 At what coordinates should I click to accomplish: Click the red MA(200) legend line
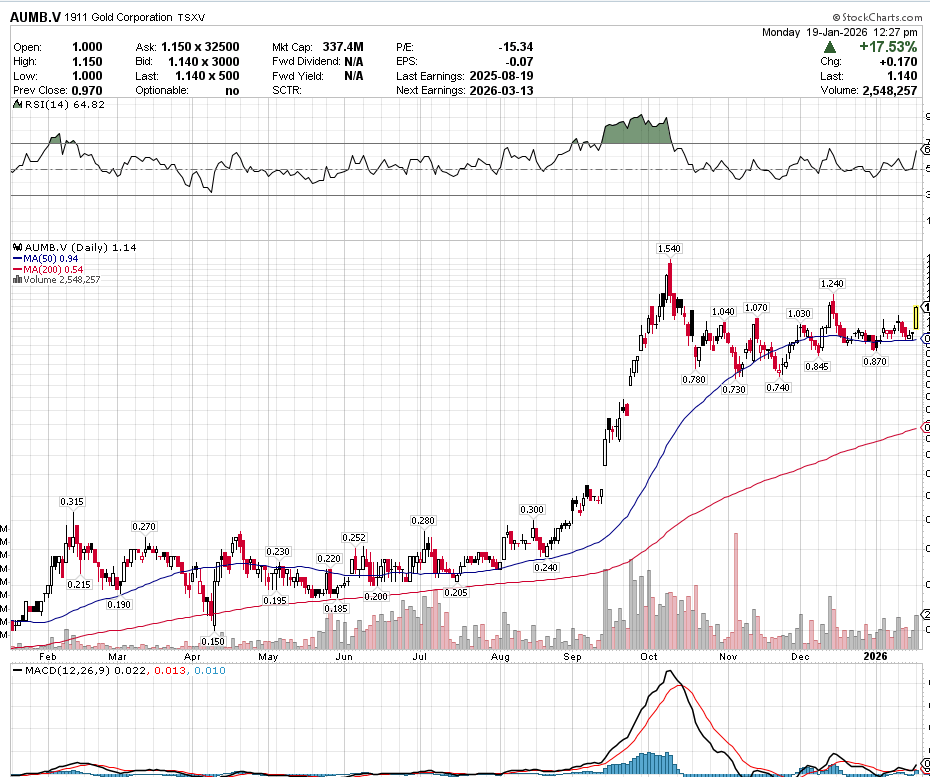pyautogui.click(x=16, y=269)
